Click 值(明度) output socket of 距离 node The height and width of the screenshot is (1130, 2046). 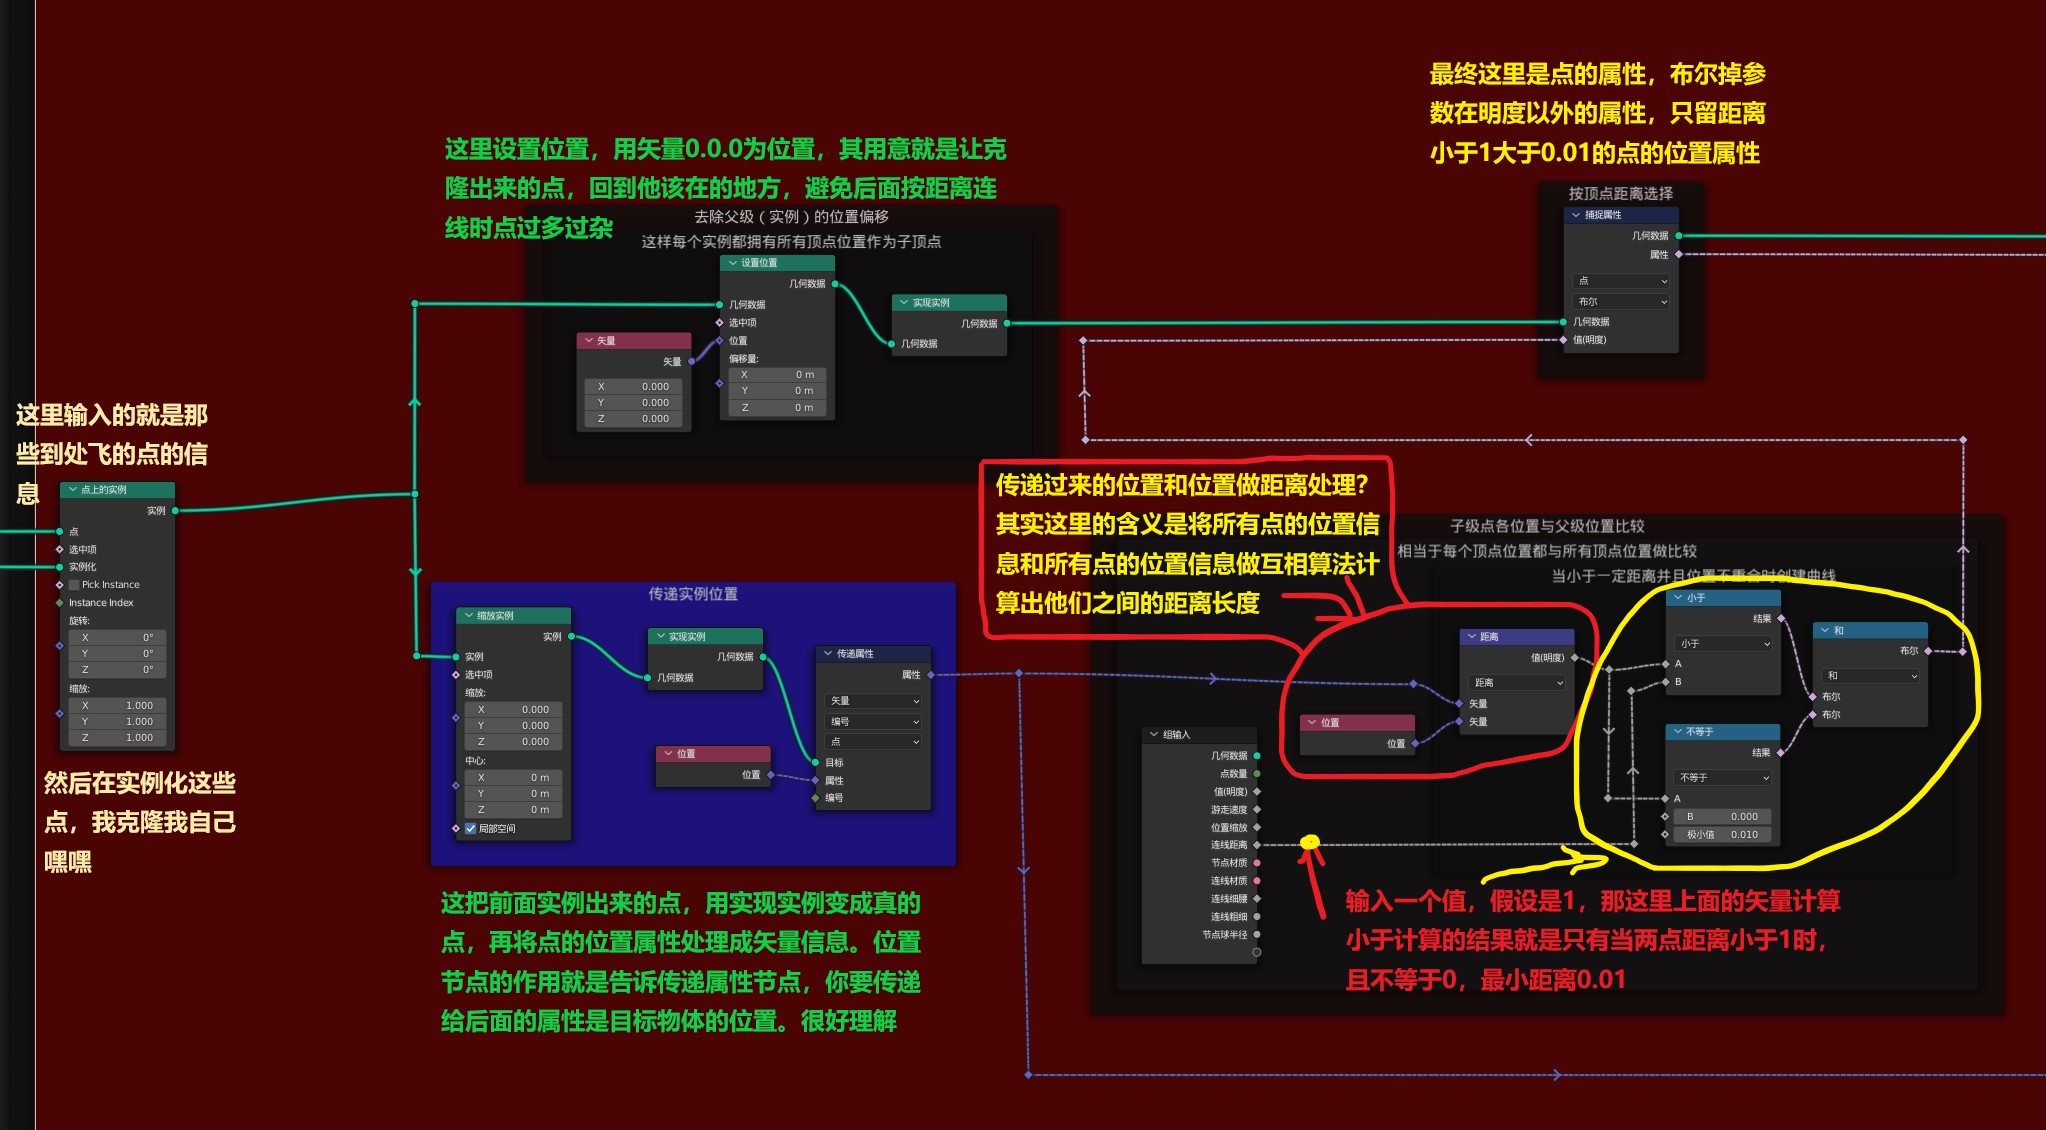1574,658
